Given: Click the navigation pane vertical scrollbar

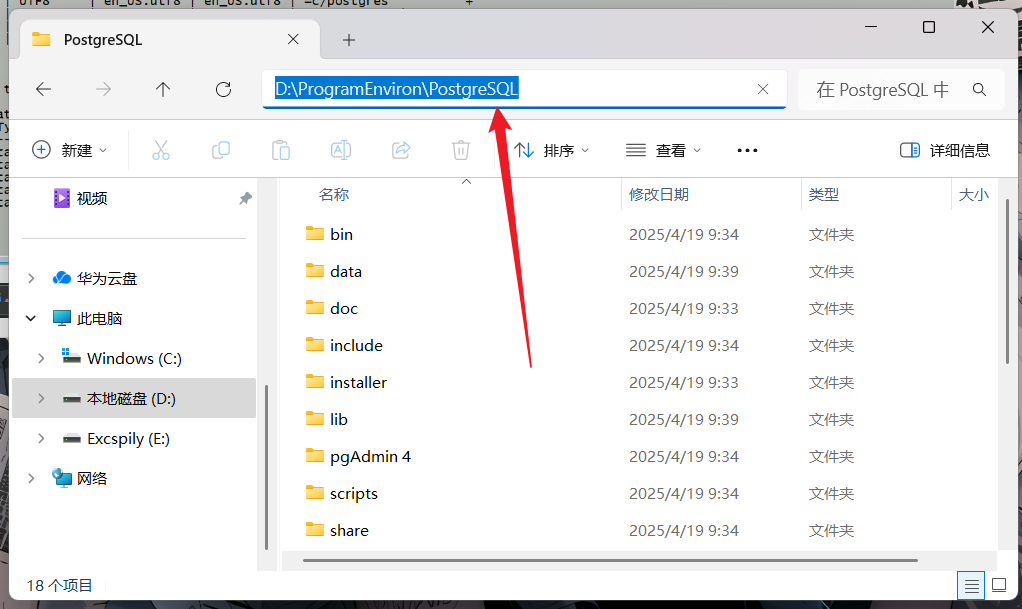Looking at the screenshot, I should click(267, 468).
